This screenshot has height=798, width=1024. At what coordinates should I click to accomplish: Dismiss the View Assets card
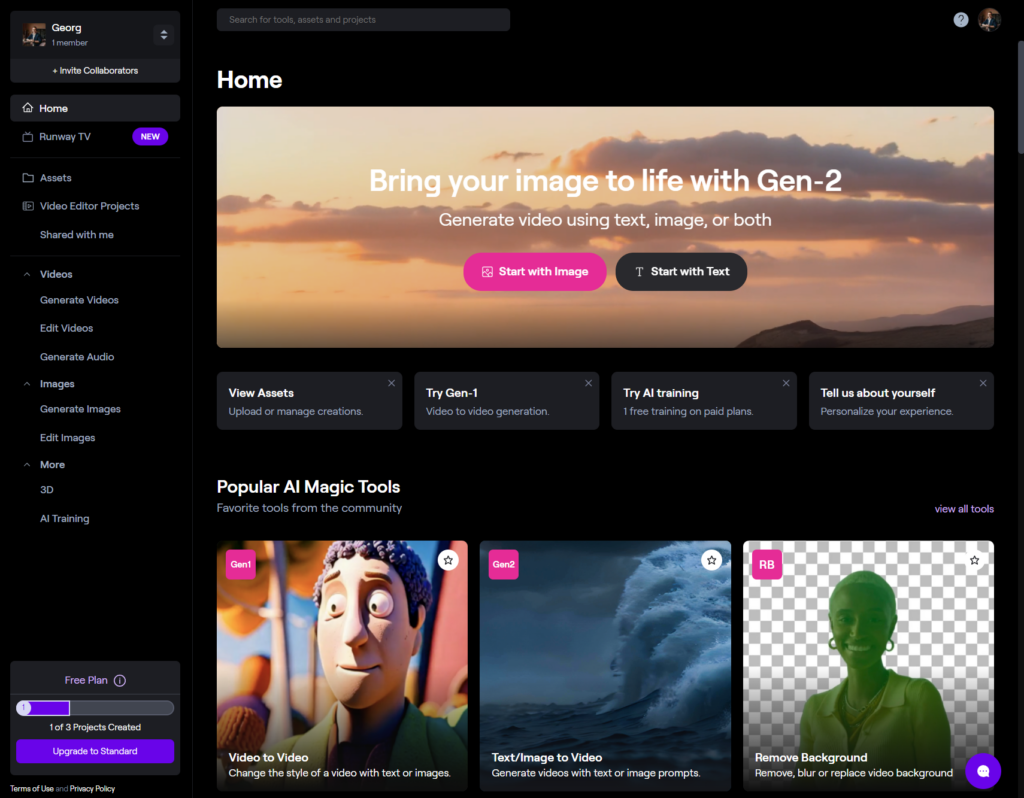(x=391, y=383)
